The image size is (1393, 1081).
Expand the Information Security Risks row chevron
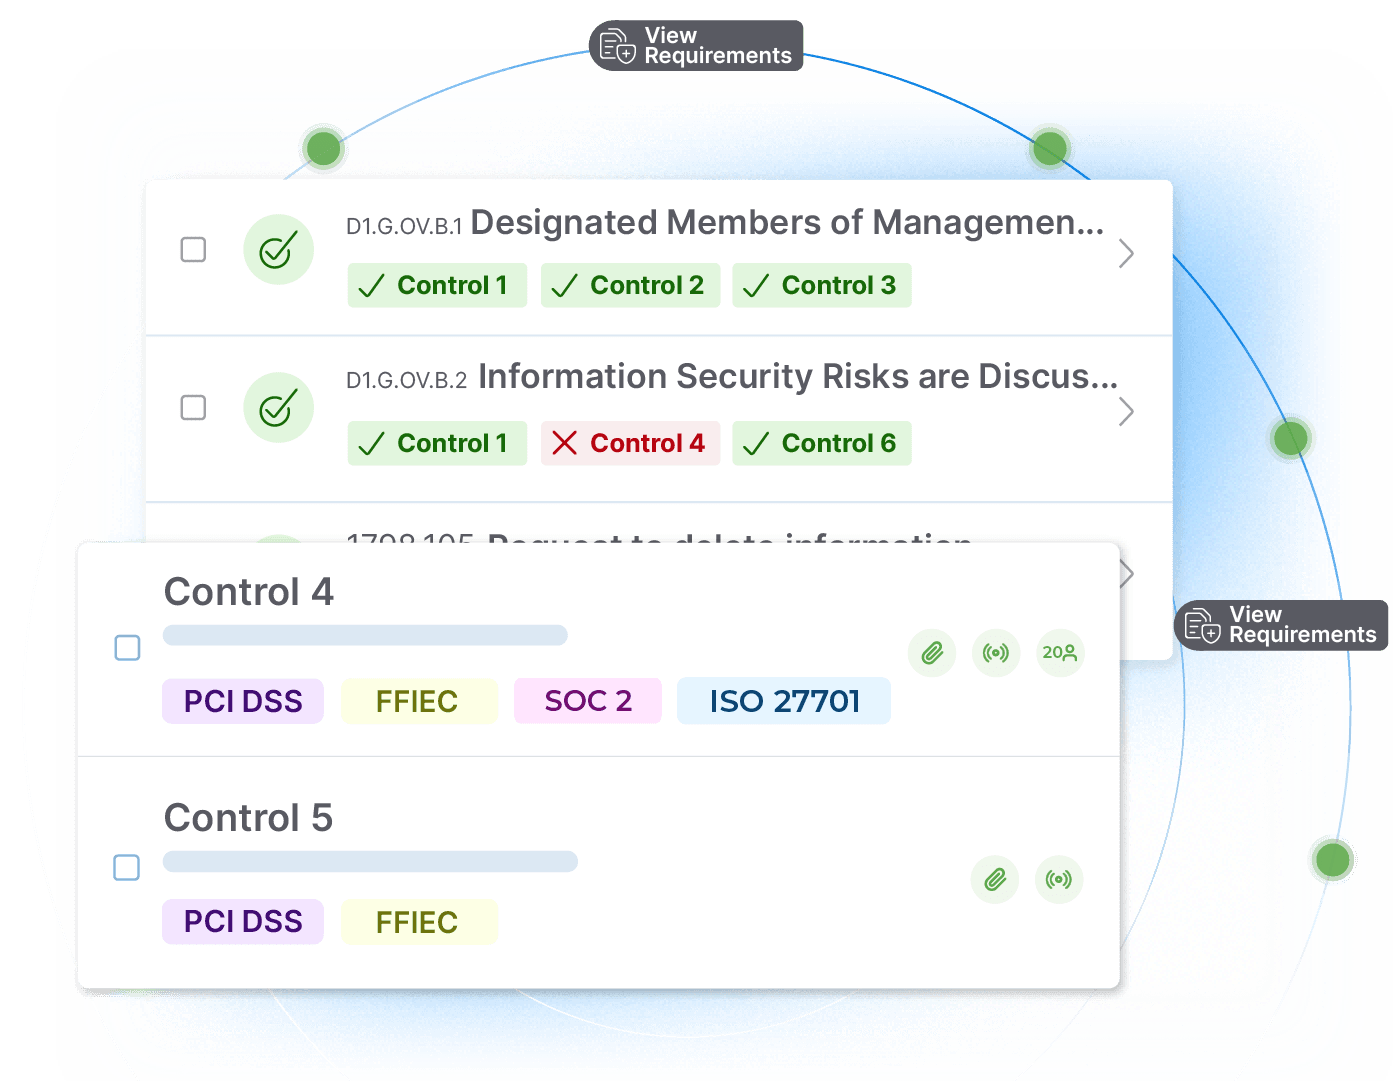(1126, 412)
